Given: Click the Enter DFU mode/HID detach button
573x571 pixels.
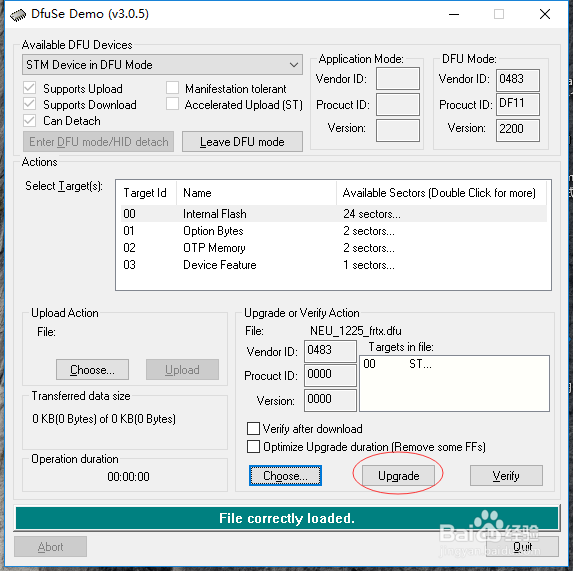Looking at the screenshot, I should coord(98,141).
